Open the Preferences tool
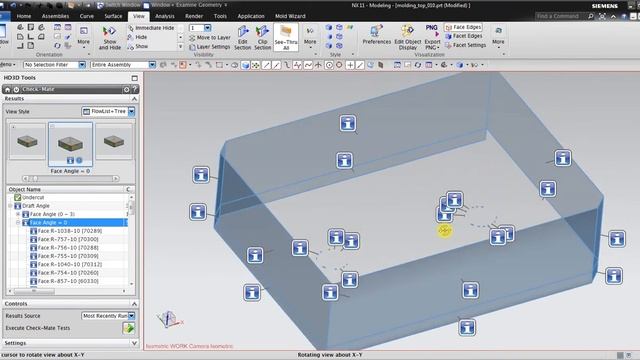 point(376,35)
